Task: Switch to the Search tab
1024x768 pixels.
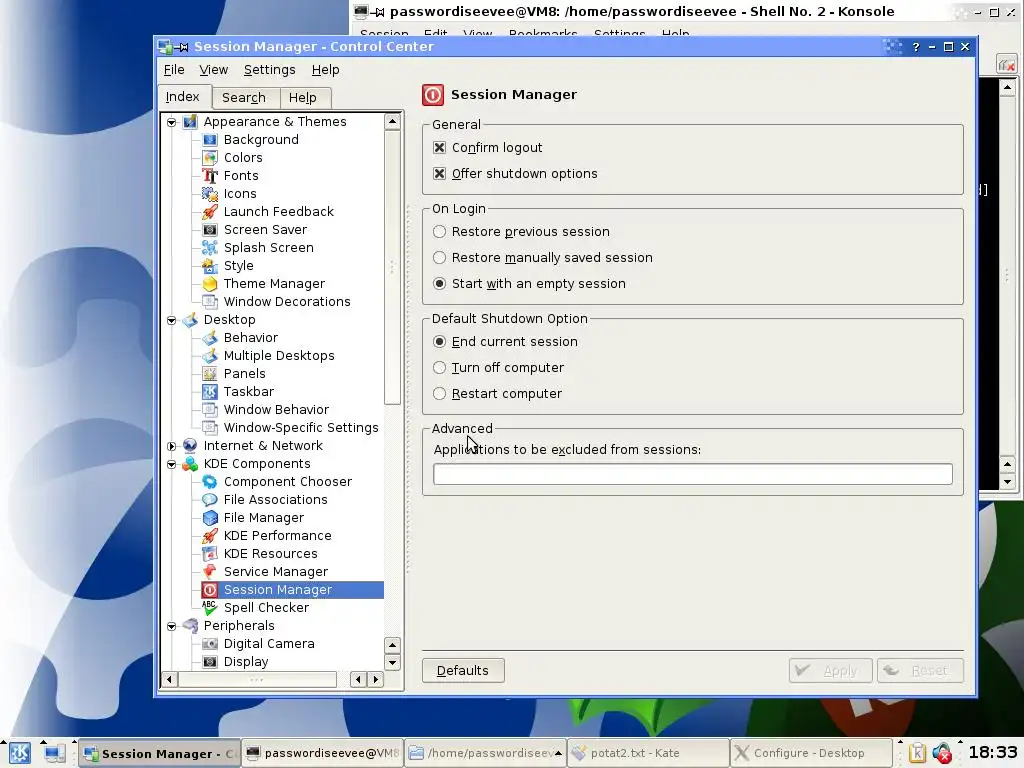Action: pyautogui.click(x=244, y=98)
